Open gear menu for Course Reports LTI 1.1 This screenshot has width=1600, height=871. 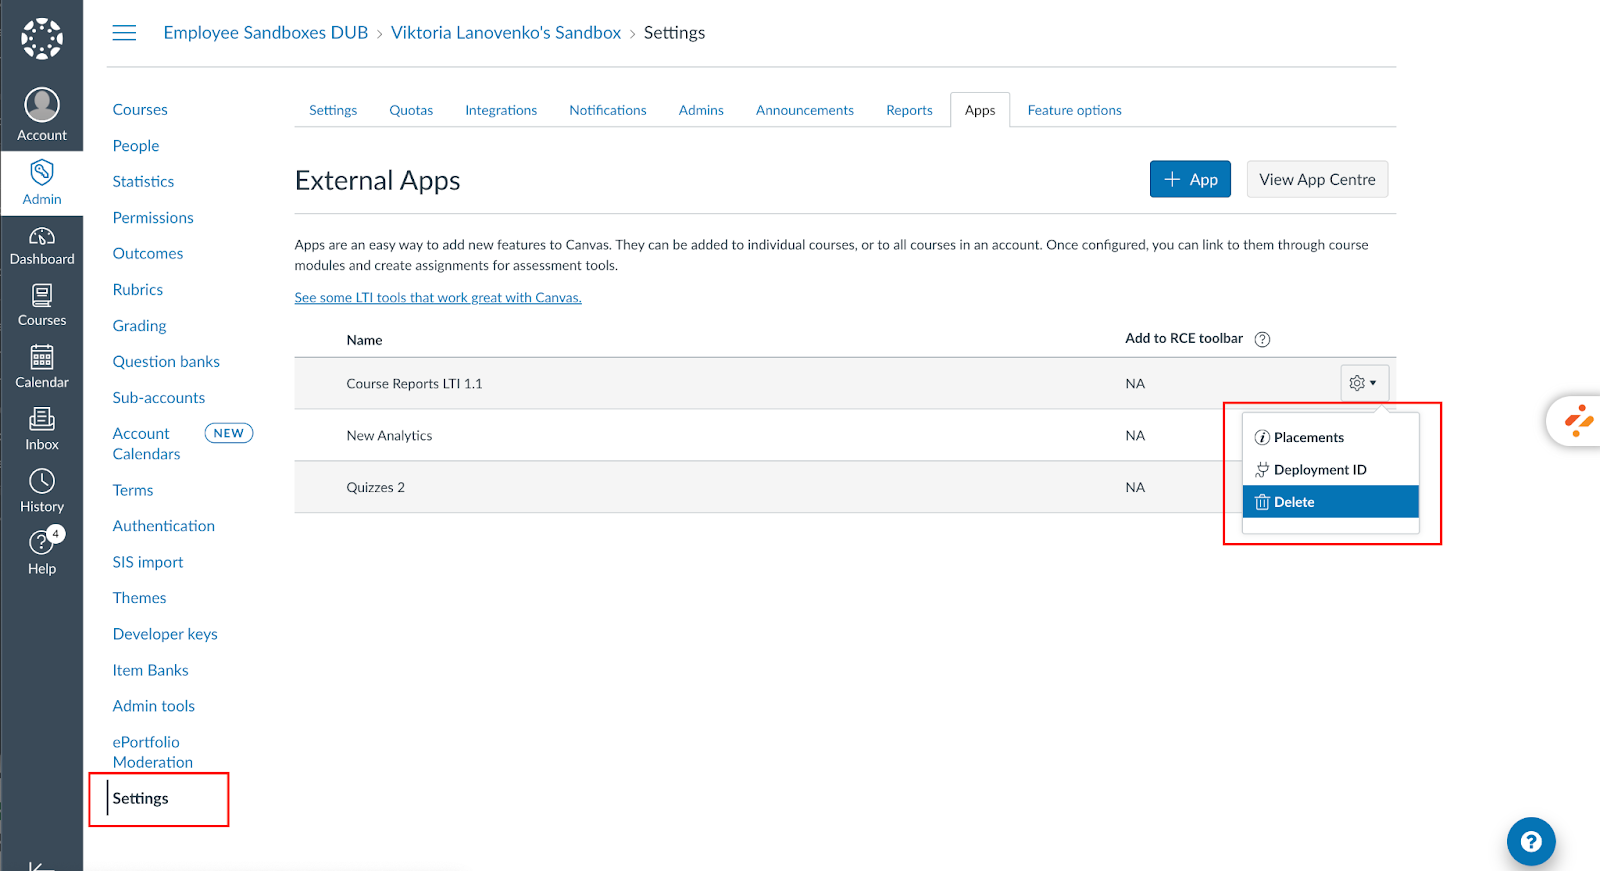tap(1364, 383)
